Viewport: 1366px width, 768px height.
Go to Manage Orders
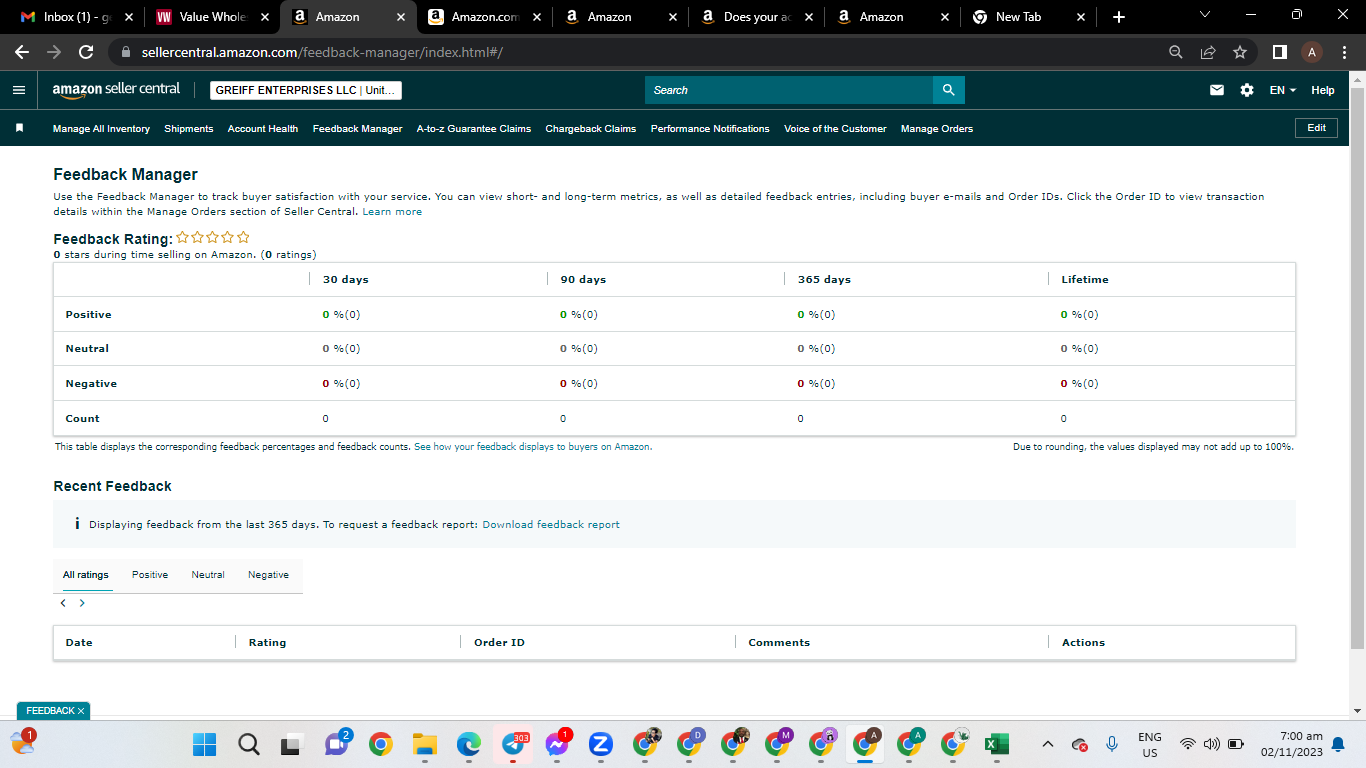coord(937,129)
